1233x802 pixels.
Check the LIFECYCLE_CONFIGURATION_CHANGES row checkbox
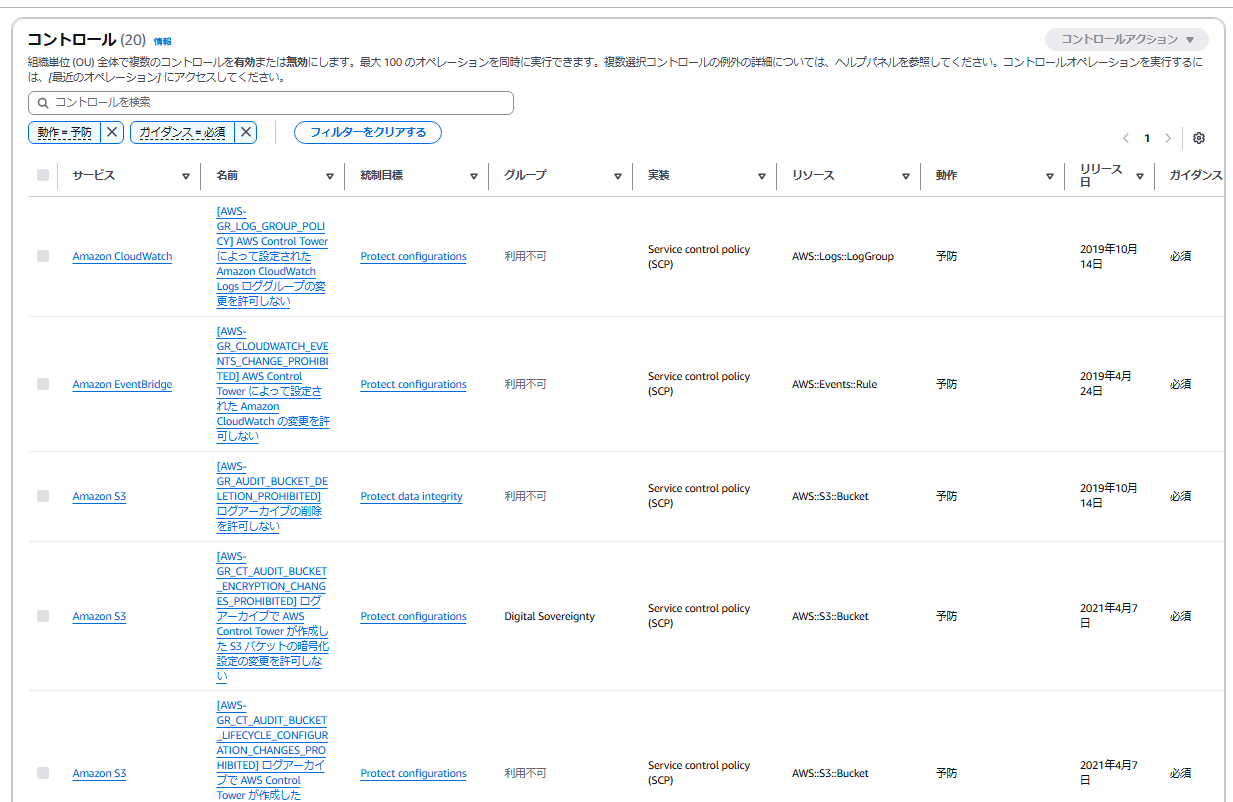click(43, 773)
